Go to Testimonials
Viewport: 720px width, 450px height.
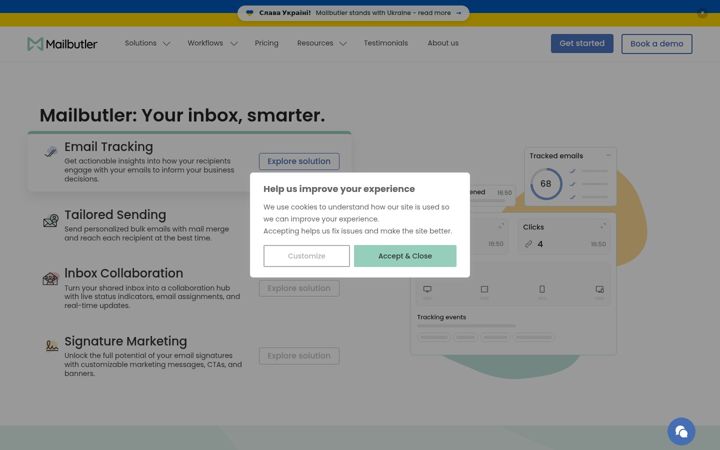tap(386, 43)
